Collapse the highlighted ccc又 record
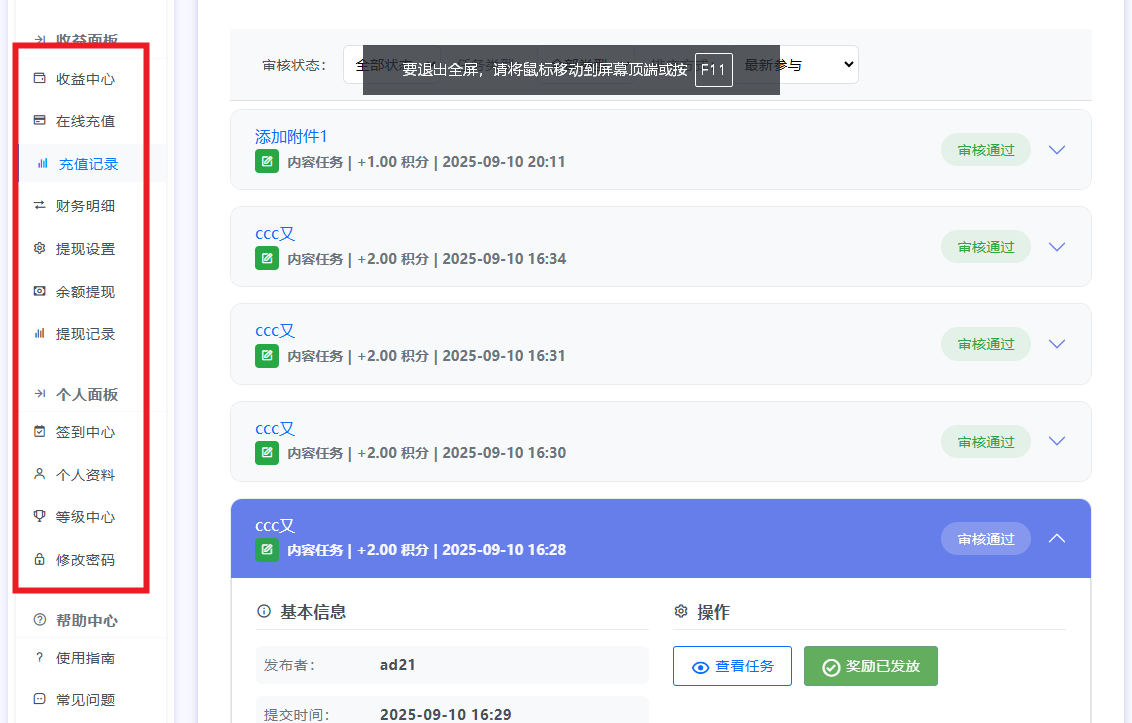The image size is (1132, 723). [1057, 538]
